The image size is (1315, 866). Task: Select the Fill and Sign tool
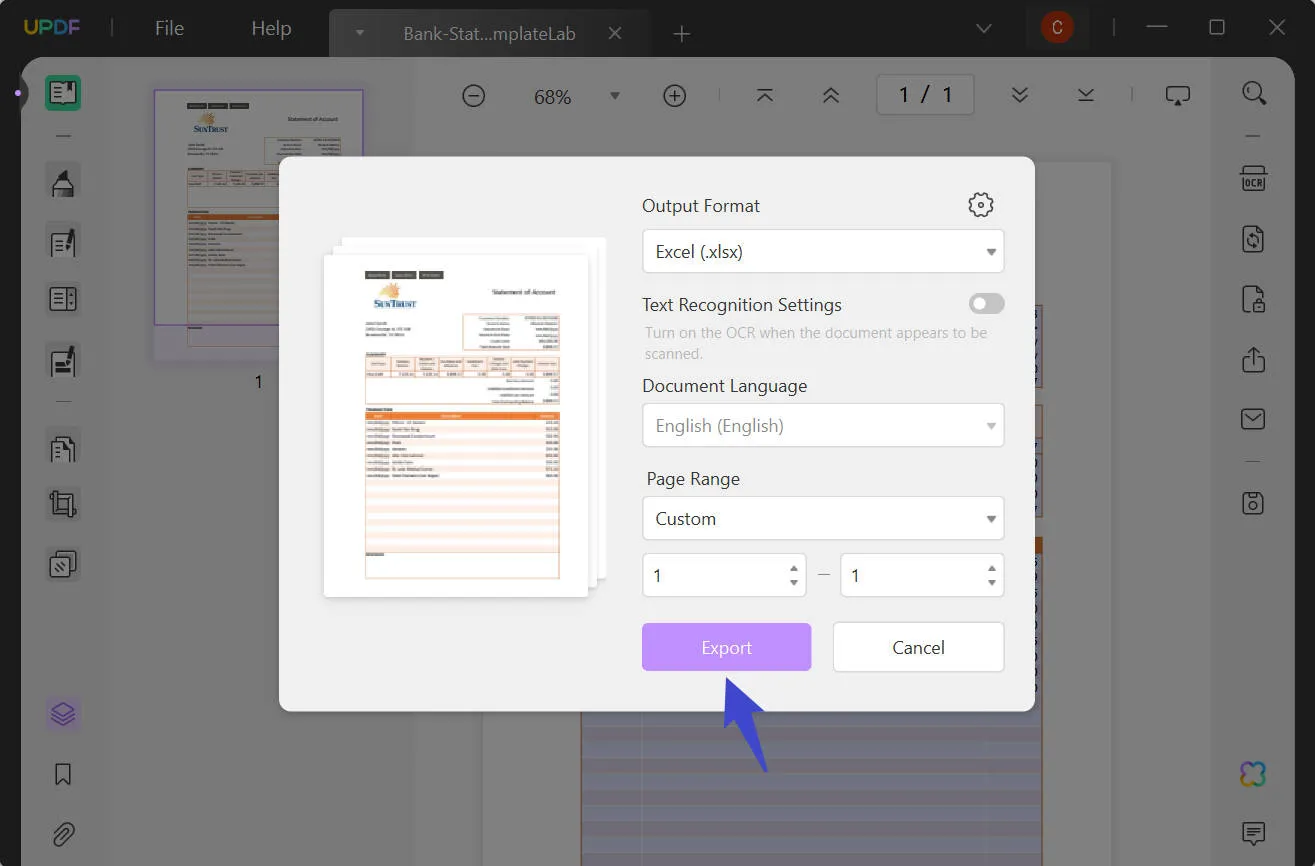point(63,360)
